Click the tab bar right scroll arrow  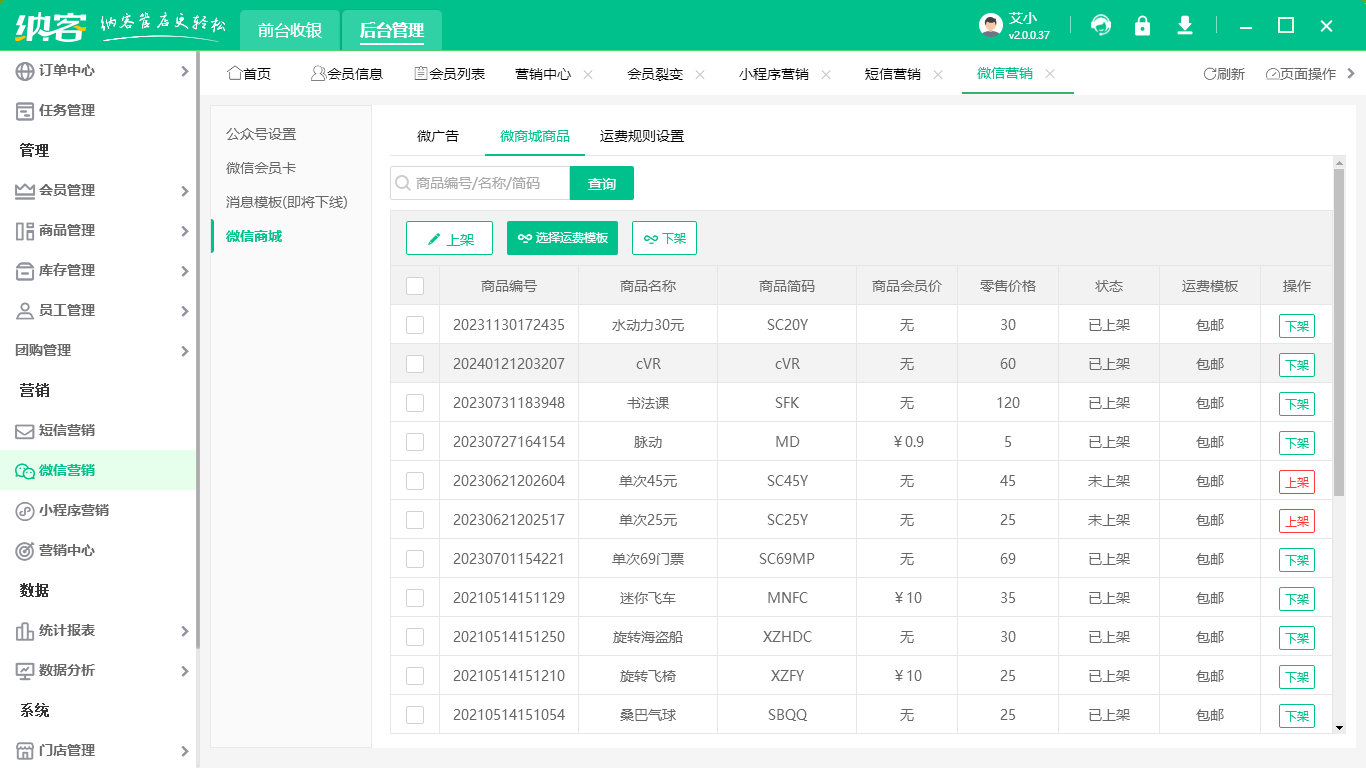click(x=1352, y=74)
